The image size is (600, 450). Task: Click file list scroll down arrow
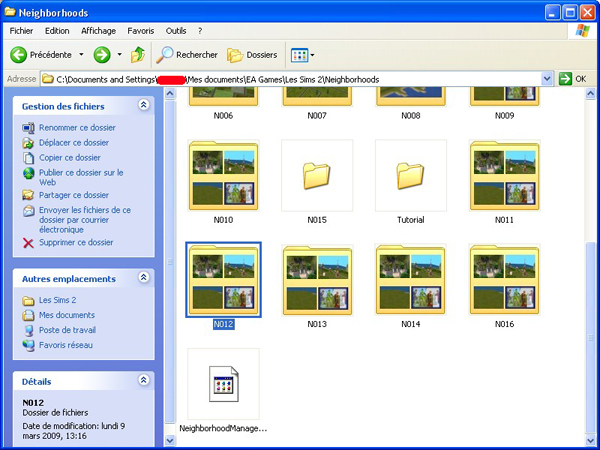pos(591,440)
